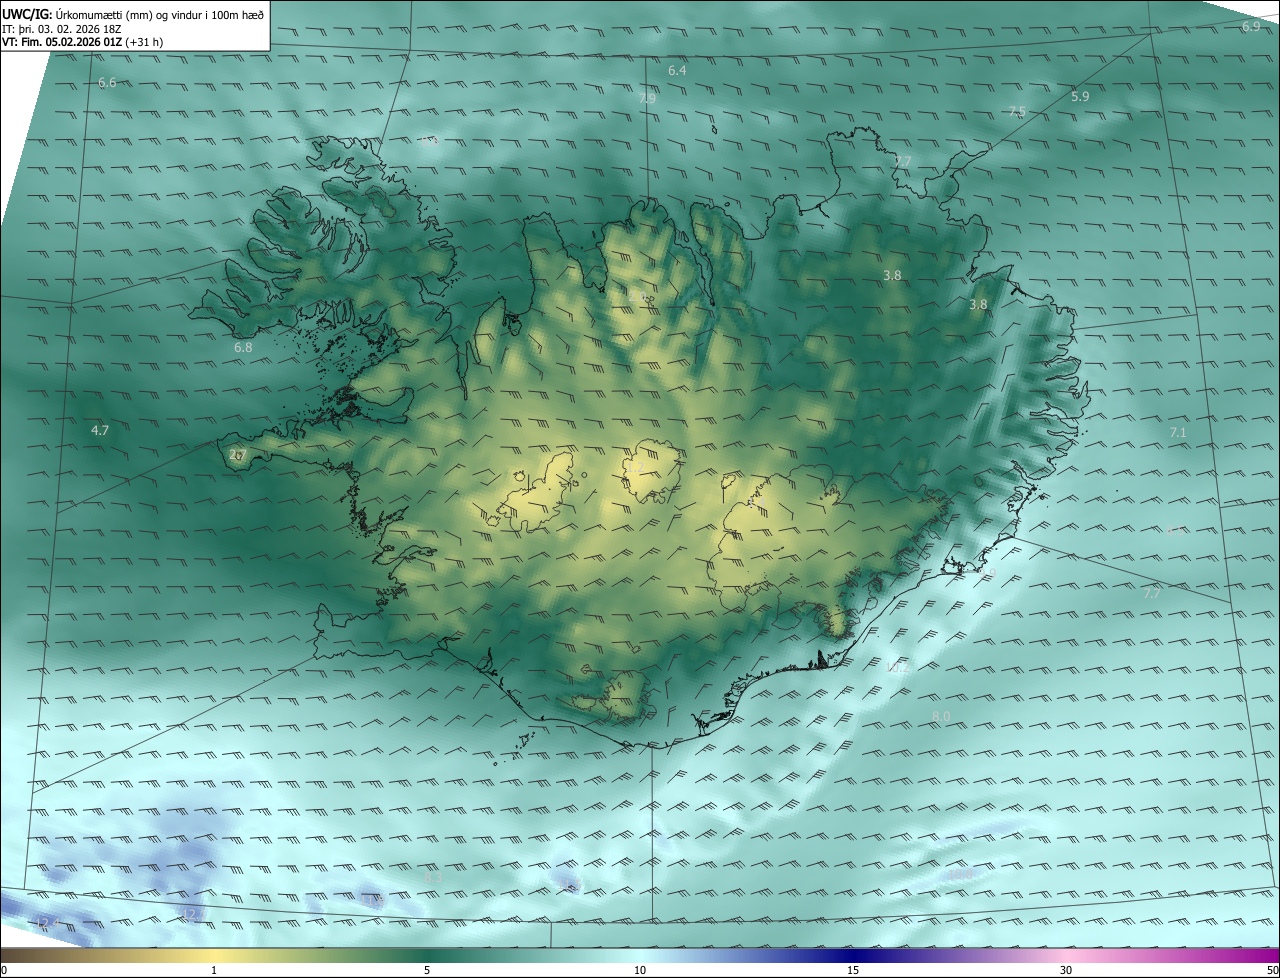
Task: Click the map title "UWC/IG: Úrkomumætti (mm) og vindur í 100m hæð"
Action: tap(134, 13)
